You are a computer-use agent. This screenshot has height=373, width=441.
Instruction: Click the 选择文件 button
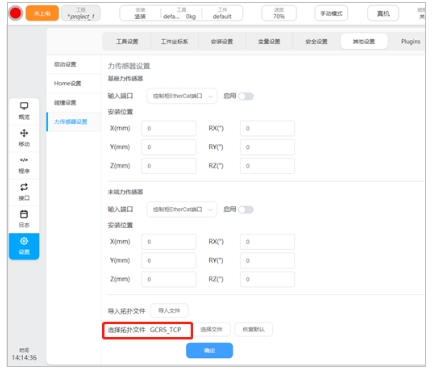tap(211, 329)
